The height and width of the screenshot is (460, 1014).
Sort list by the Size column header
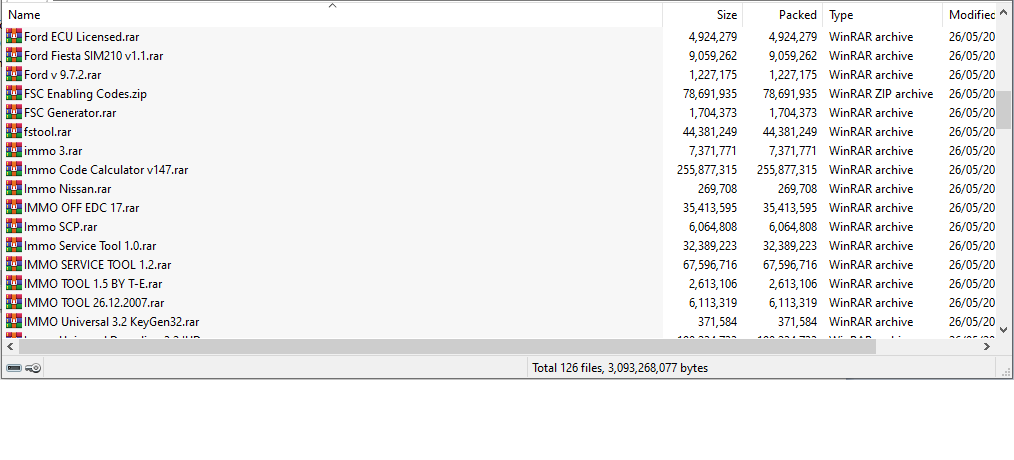[702, 14]
